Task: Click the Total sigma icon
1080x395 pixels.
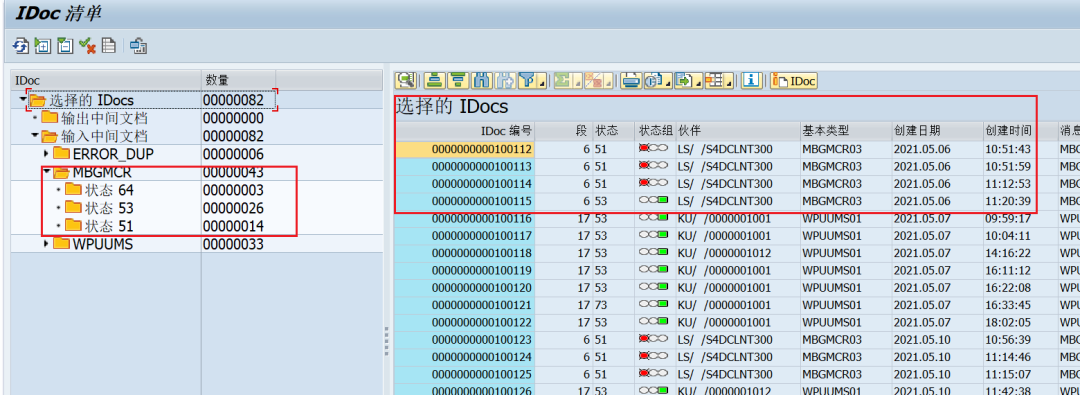Action: pyautogui.click(x=563, y=81)
